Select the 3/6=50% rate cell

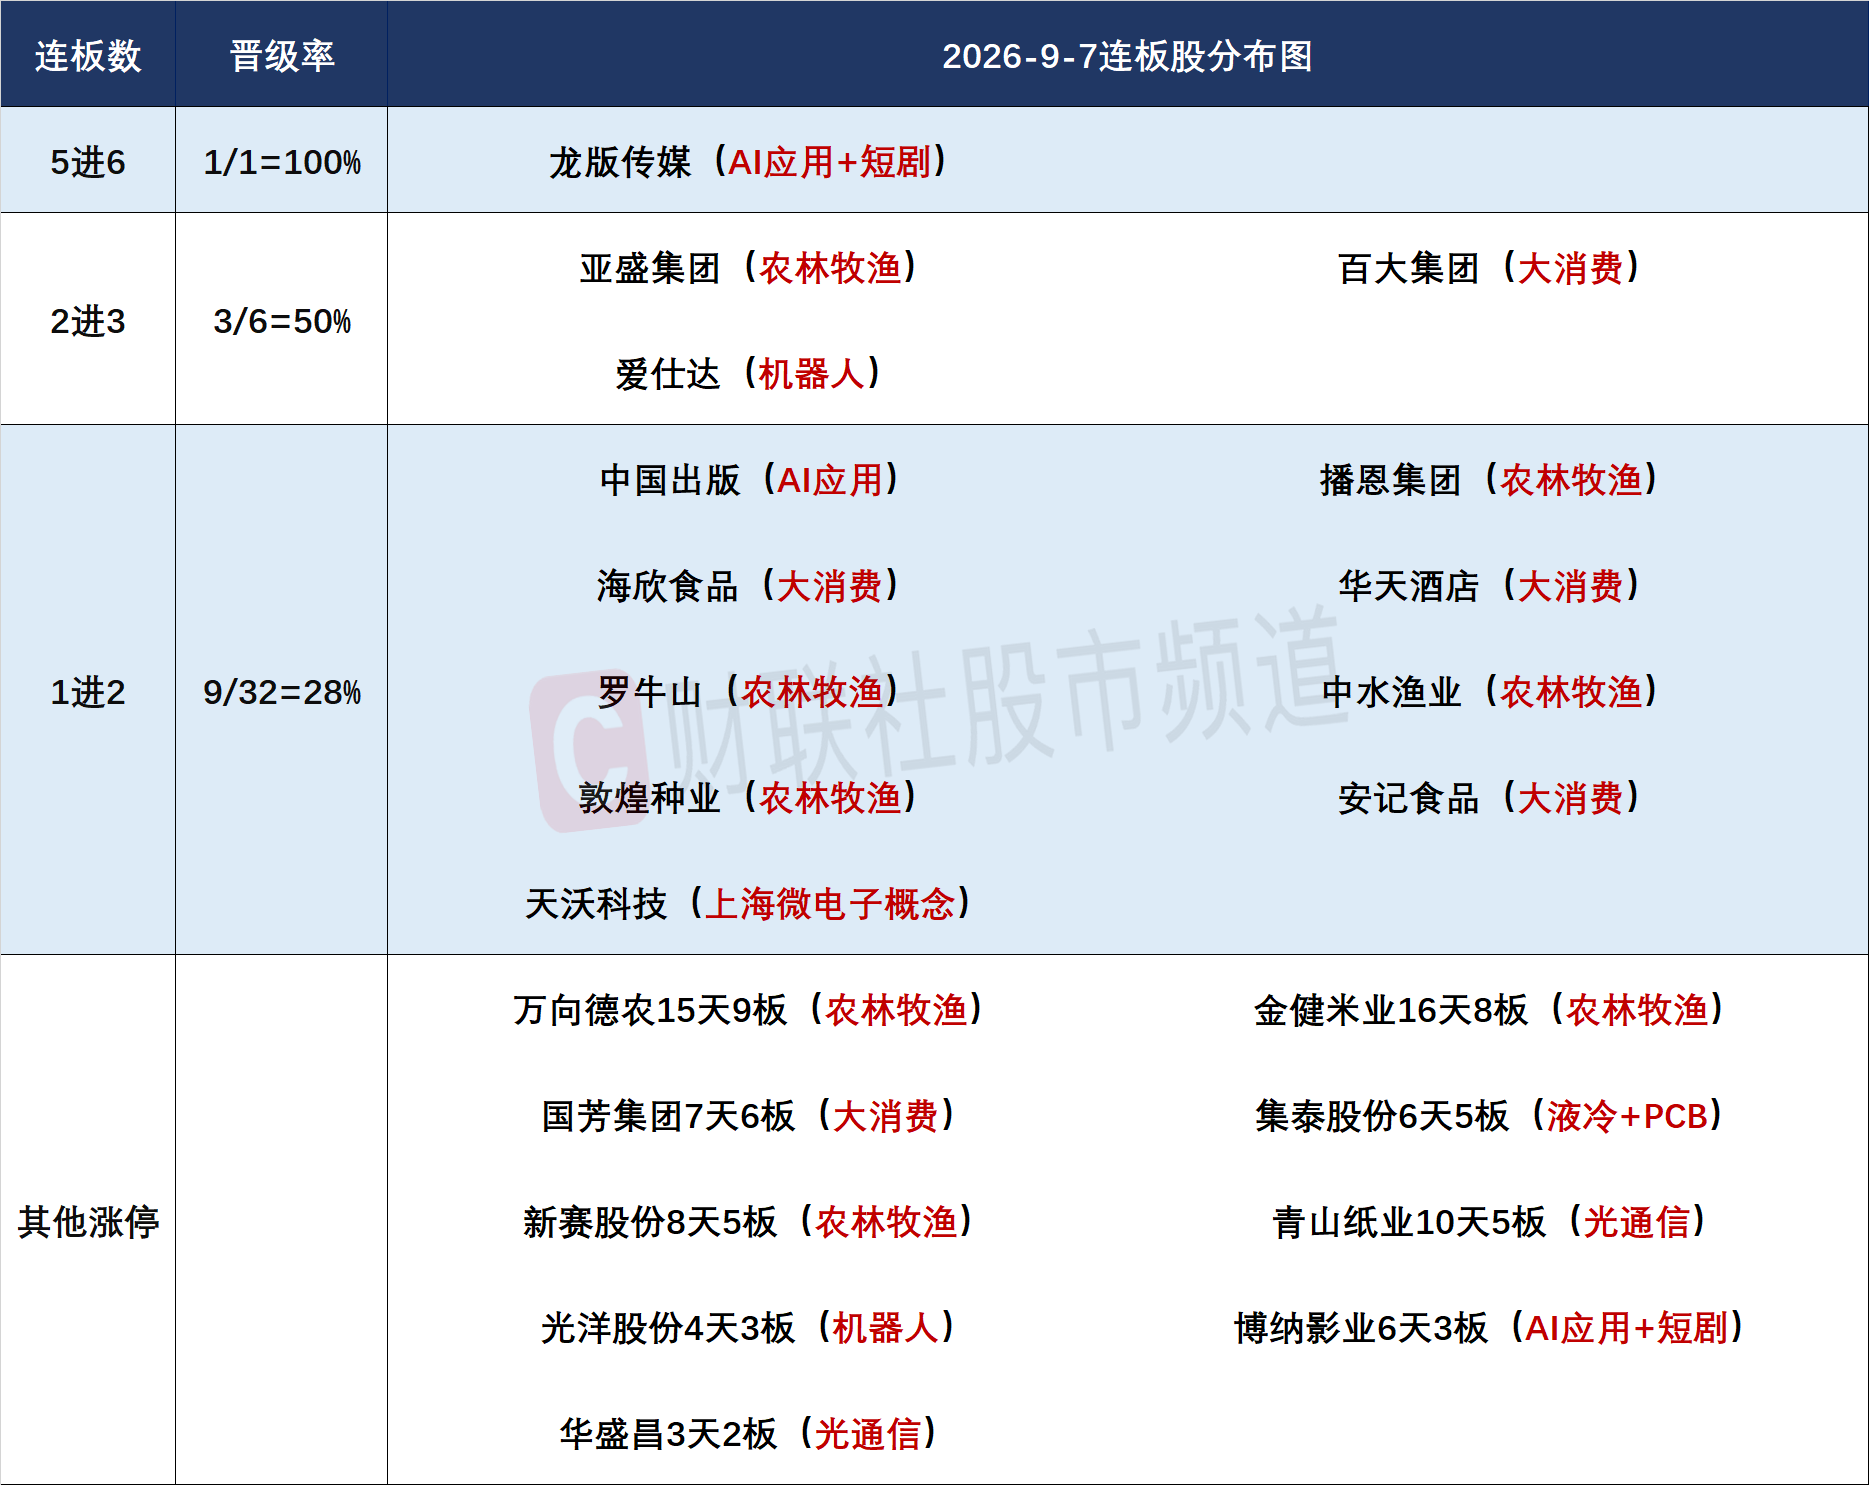pyautogui.click(x=282, y=320)
